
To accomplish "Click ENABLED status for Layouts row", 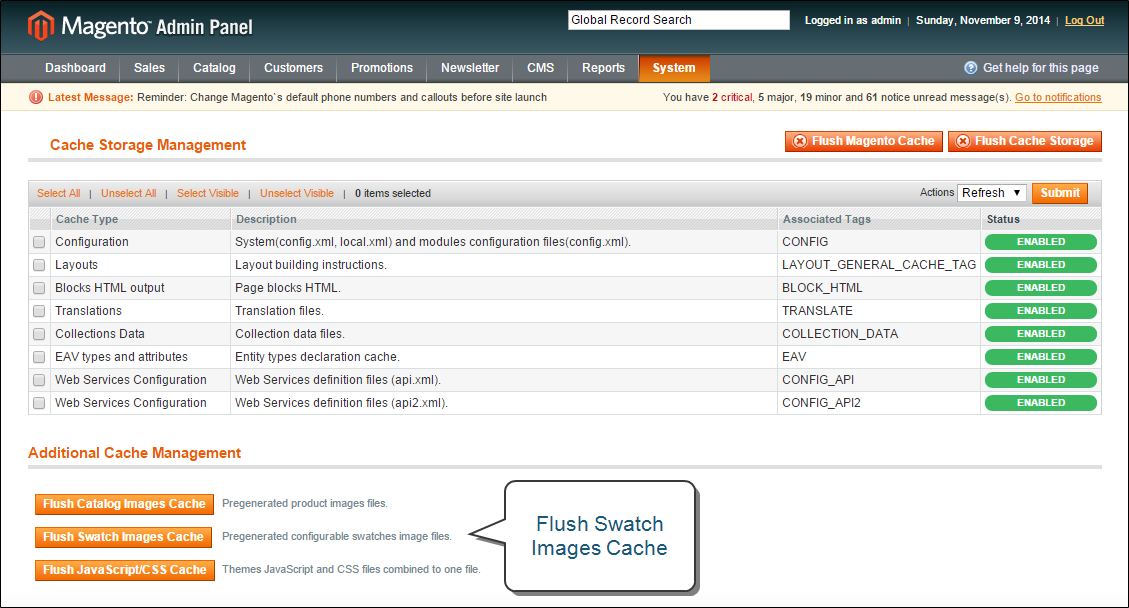I will pyautogui.click(x=1040, y=265).
